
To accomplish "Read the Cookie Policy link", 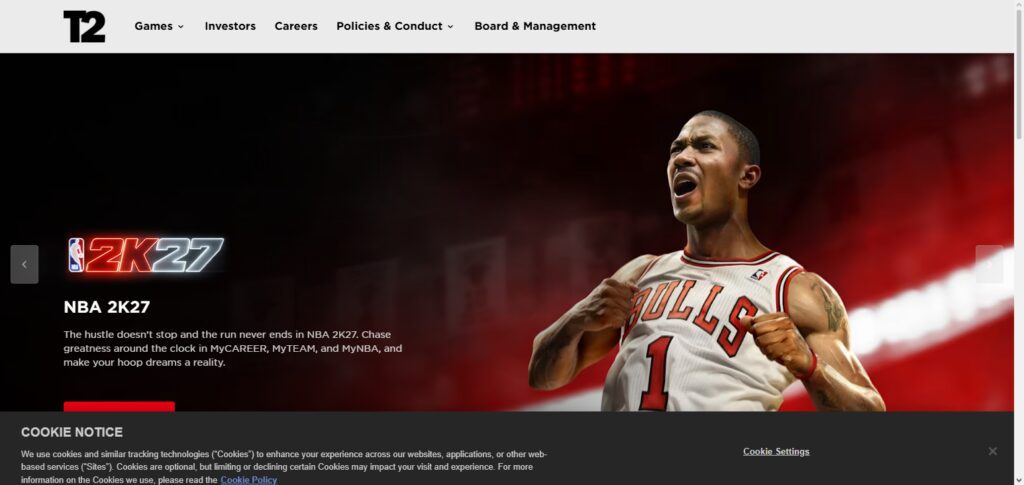I will (249, 480).
